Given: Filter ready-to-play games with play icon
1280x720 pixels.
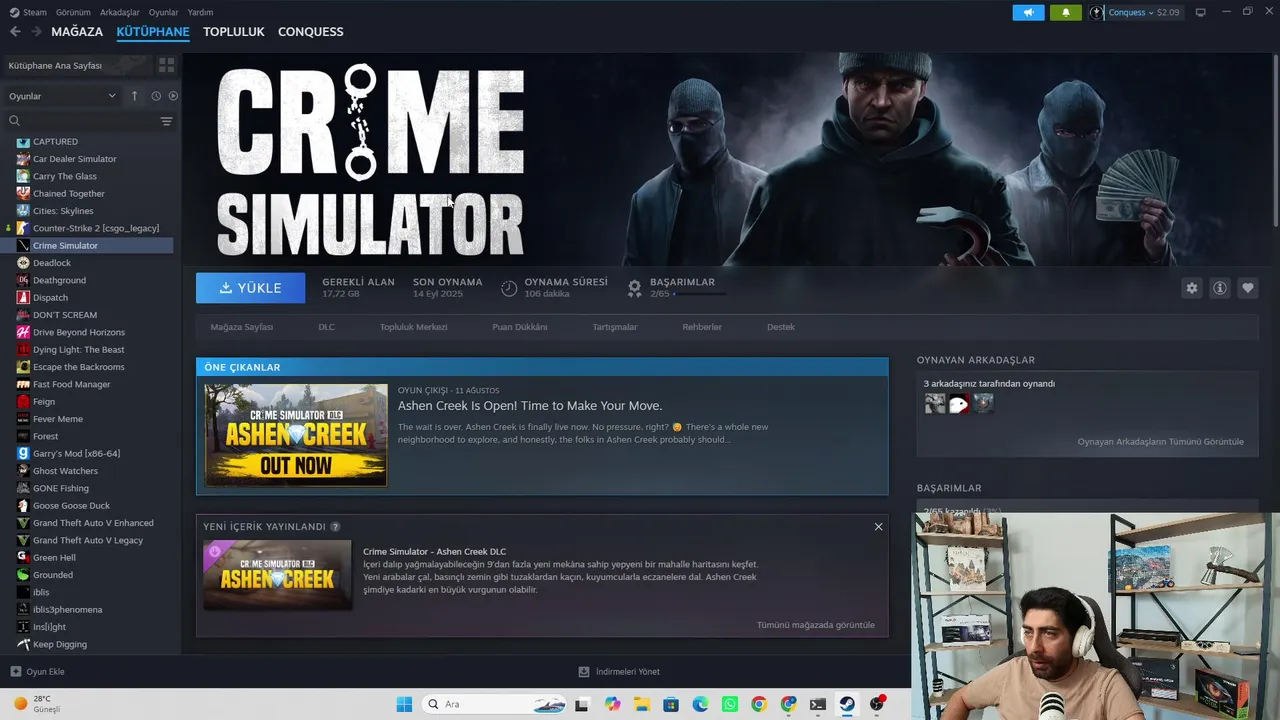Looking at the screenshot, I should (x=173, y=96).
